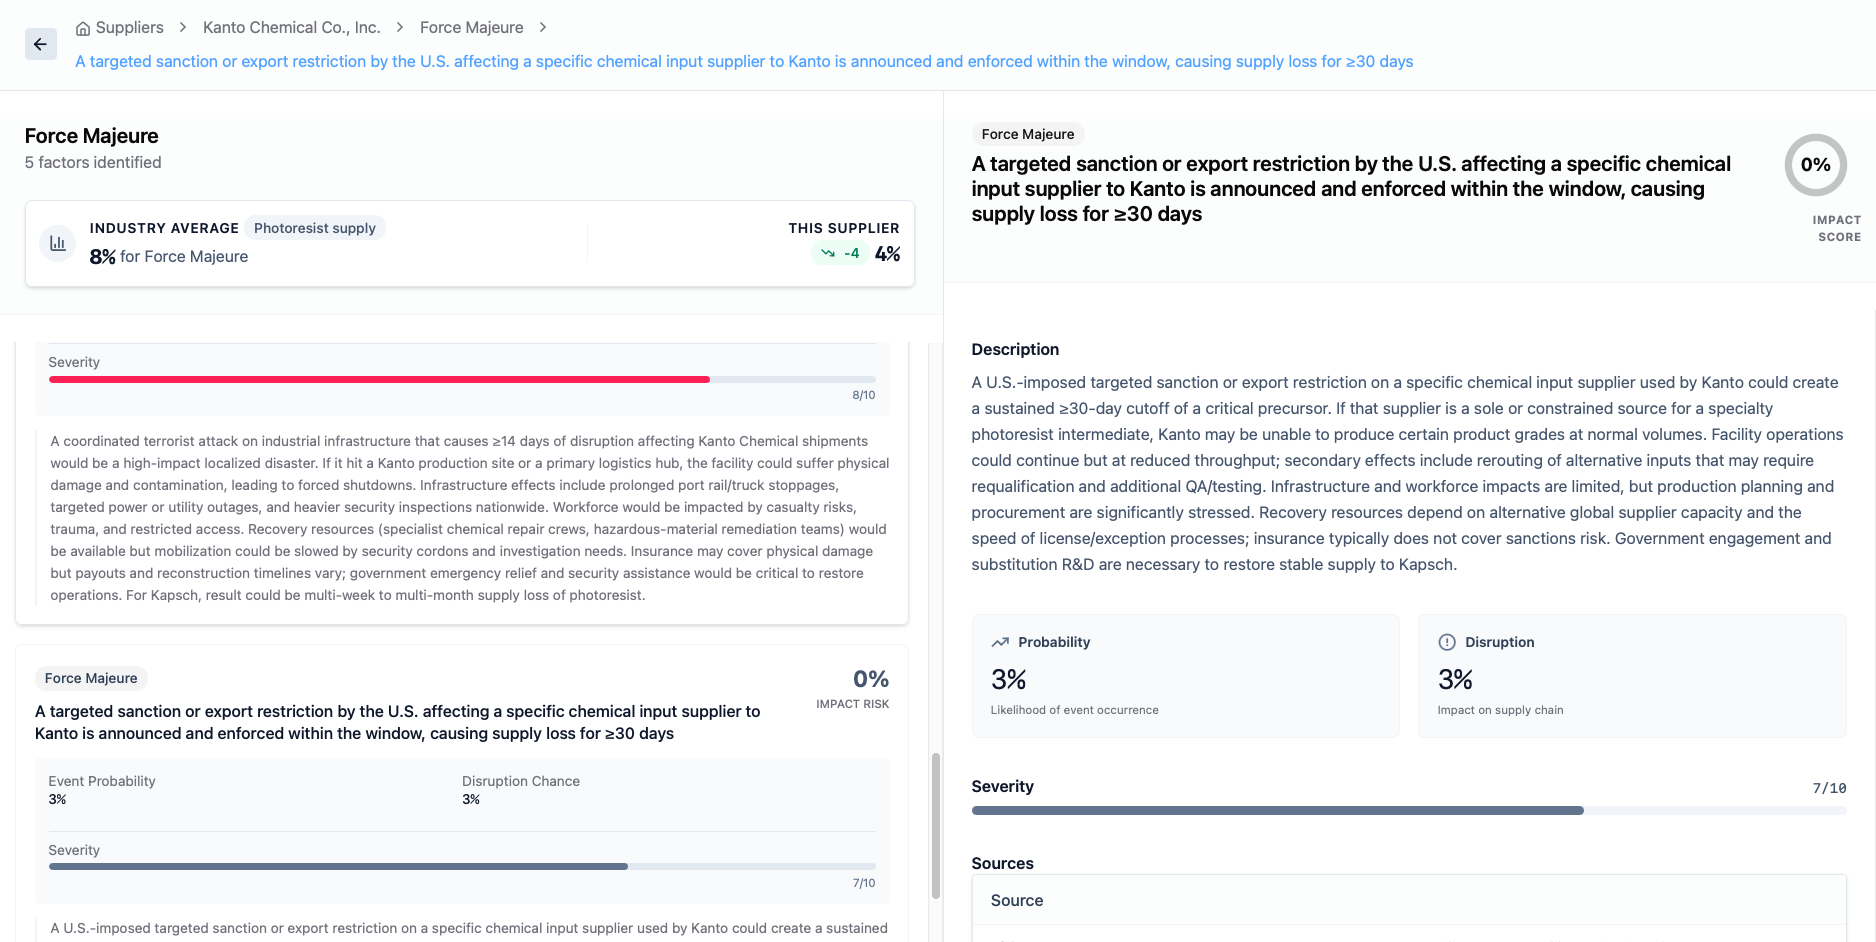Screen dimensions: 1876x942
Task: Click the downward trend icon near -4
Action: (x=828, y=253)
